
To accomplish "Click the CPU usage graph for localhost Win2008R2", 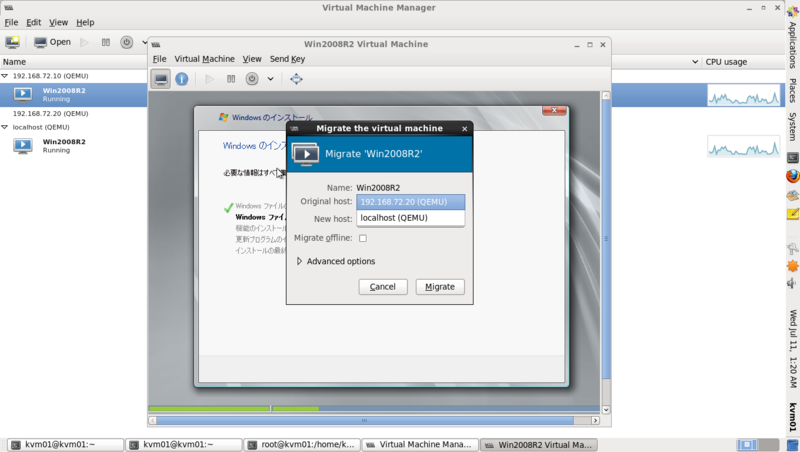I will [744, 146].
